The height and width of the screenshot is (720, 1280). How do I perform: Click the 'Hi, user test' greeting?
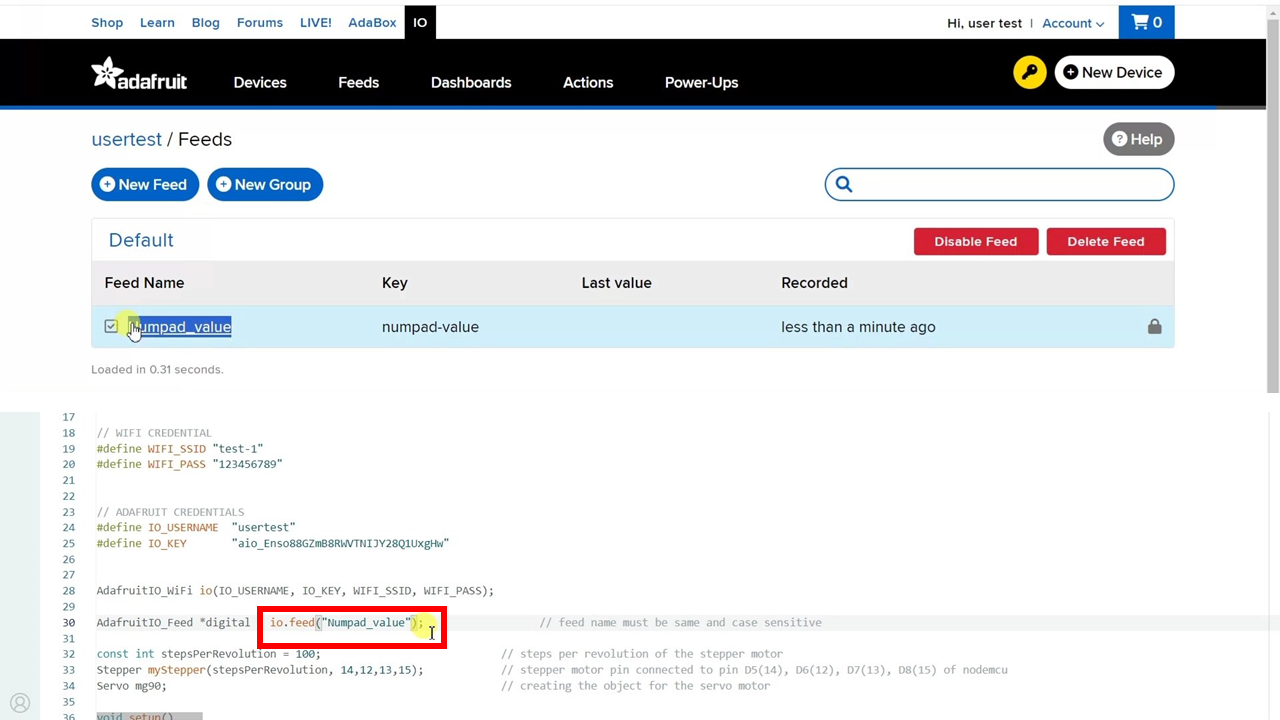tap(984, 23)
